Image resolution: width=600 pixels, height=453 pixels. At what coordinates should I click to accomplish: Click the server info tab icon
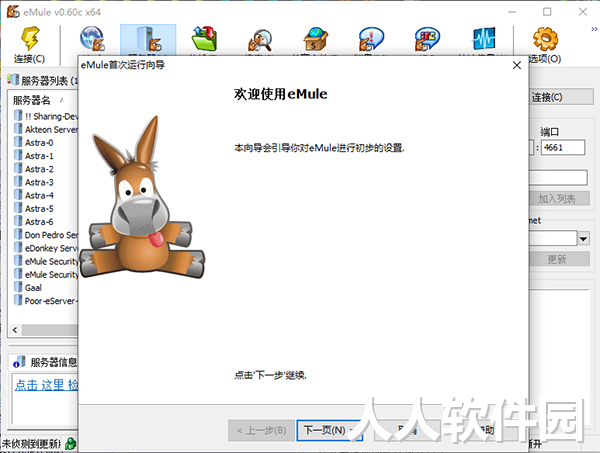19,362
